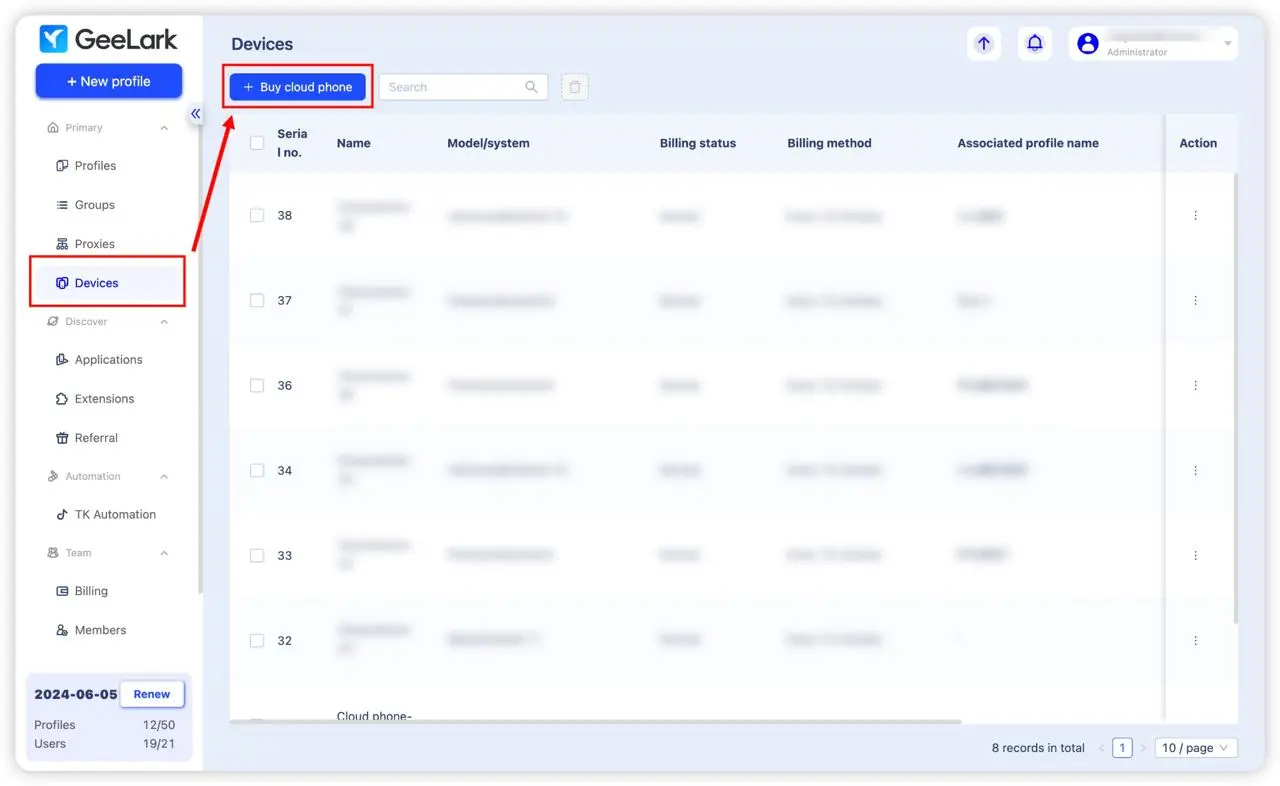Click the trash icon next to search
This screenshot has width=1280, height=786.
(x=575, y=87)
